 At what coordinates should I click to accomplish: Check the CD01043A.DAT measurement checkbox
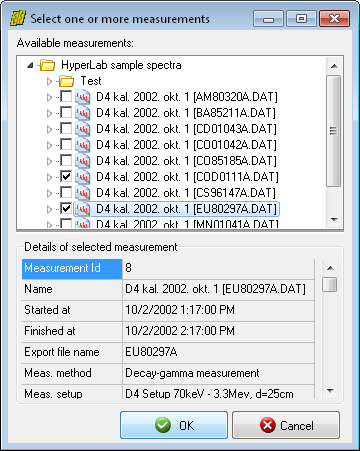pos(66,129)
